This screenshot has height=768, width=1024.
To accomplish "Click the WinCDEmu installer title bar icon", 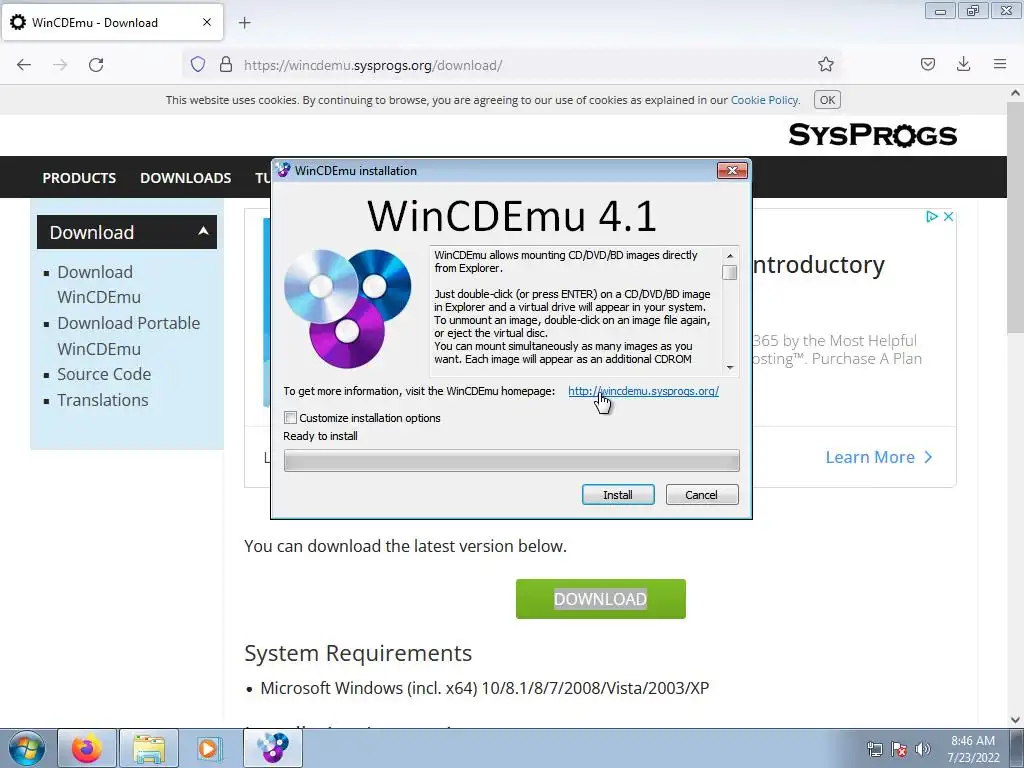I will coord(283,170).
